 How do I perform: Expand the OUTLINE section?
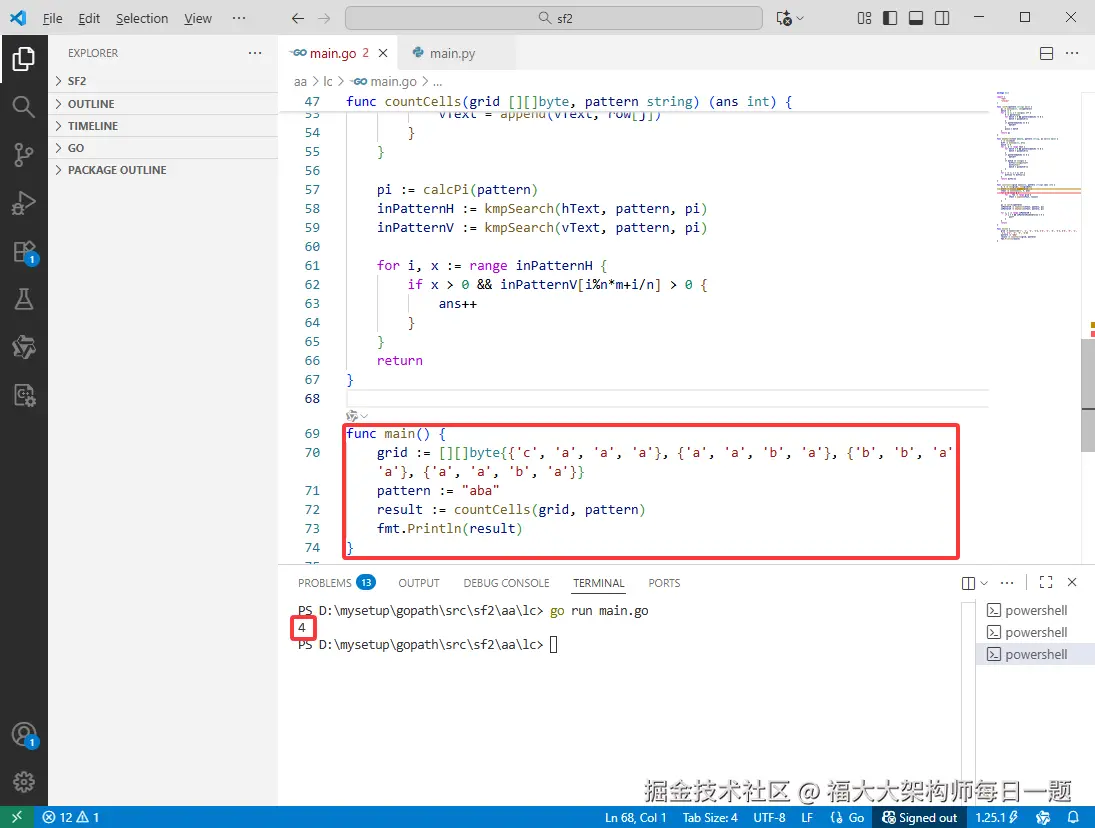(x=163, y=103)
